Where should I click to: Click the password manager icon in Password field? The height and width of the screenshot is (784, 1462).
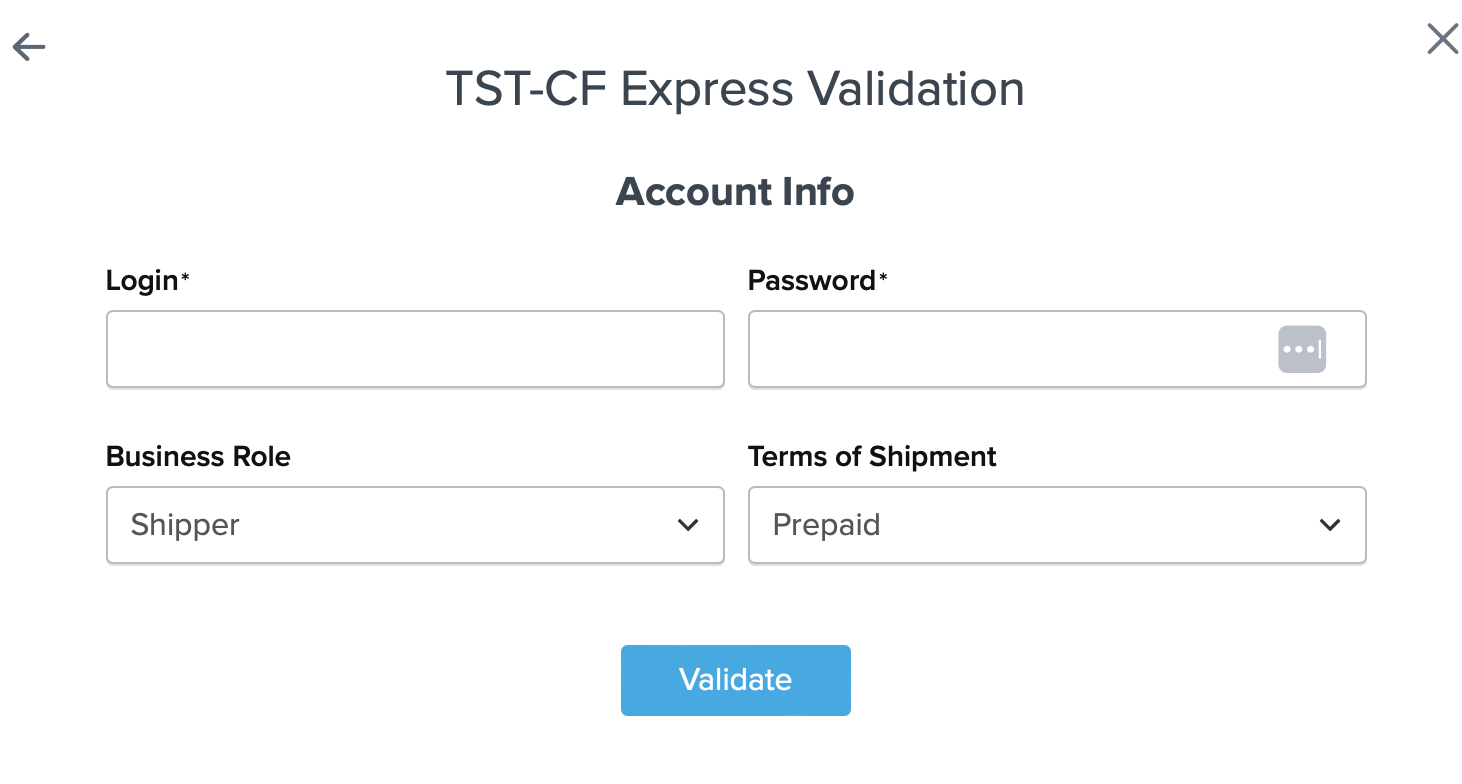click(1301, 349)
